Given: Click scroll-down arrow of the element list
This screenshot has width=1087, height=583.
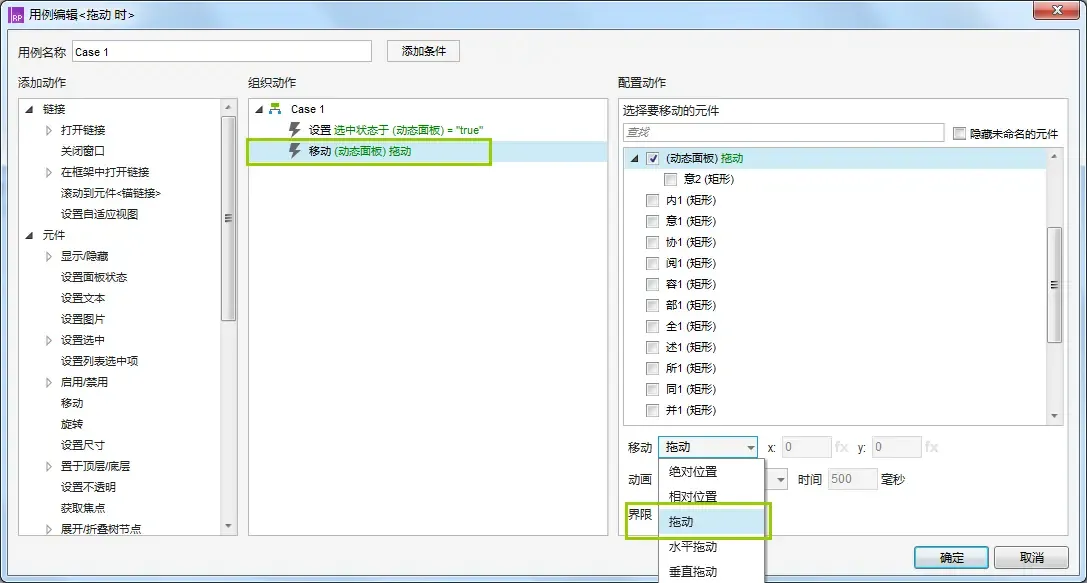Looking at the screenshot, I should [x=1054, y=417].
